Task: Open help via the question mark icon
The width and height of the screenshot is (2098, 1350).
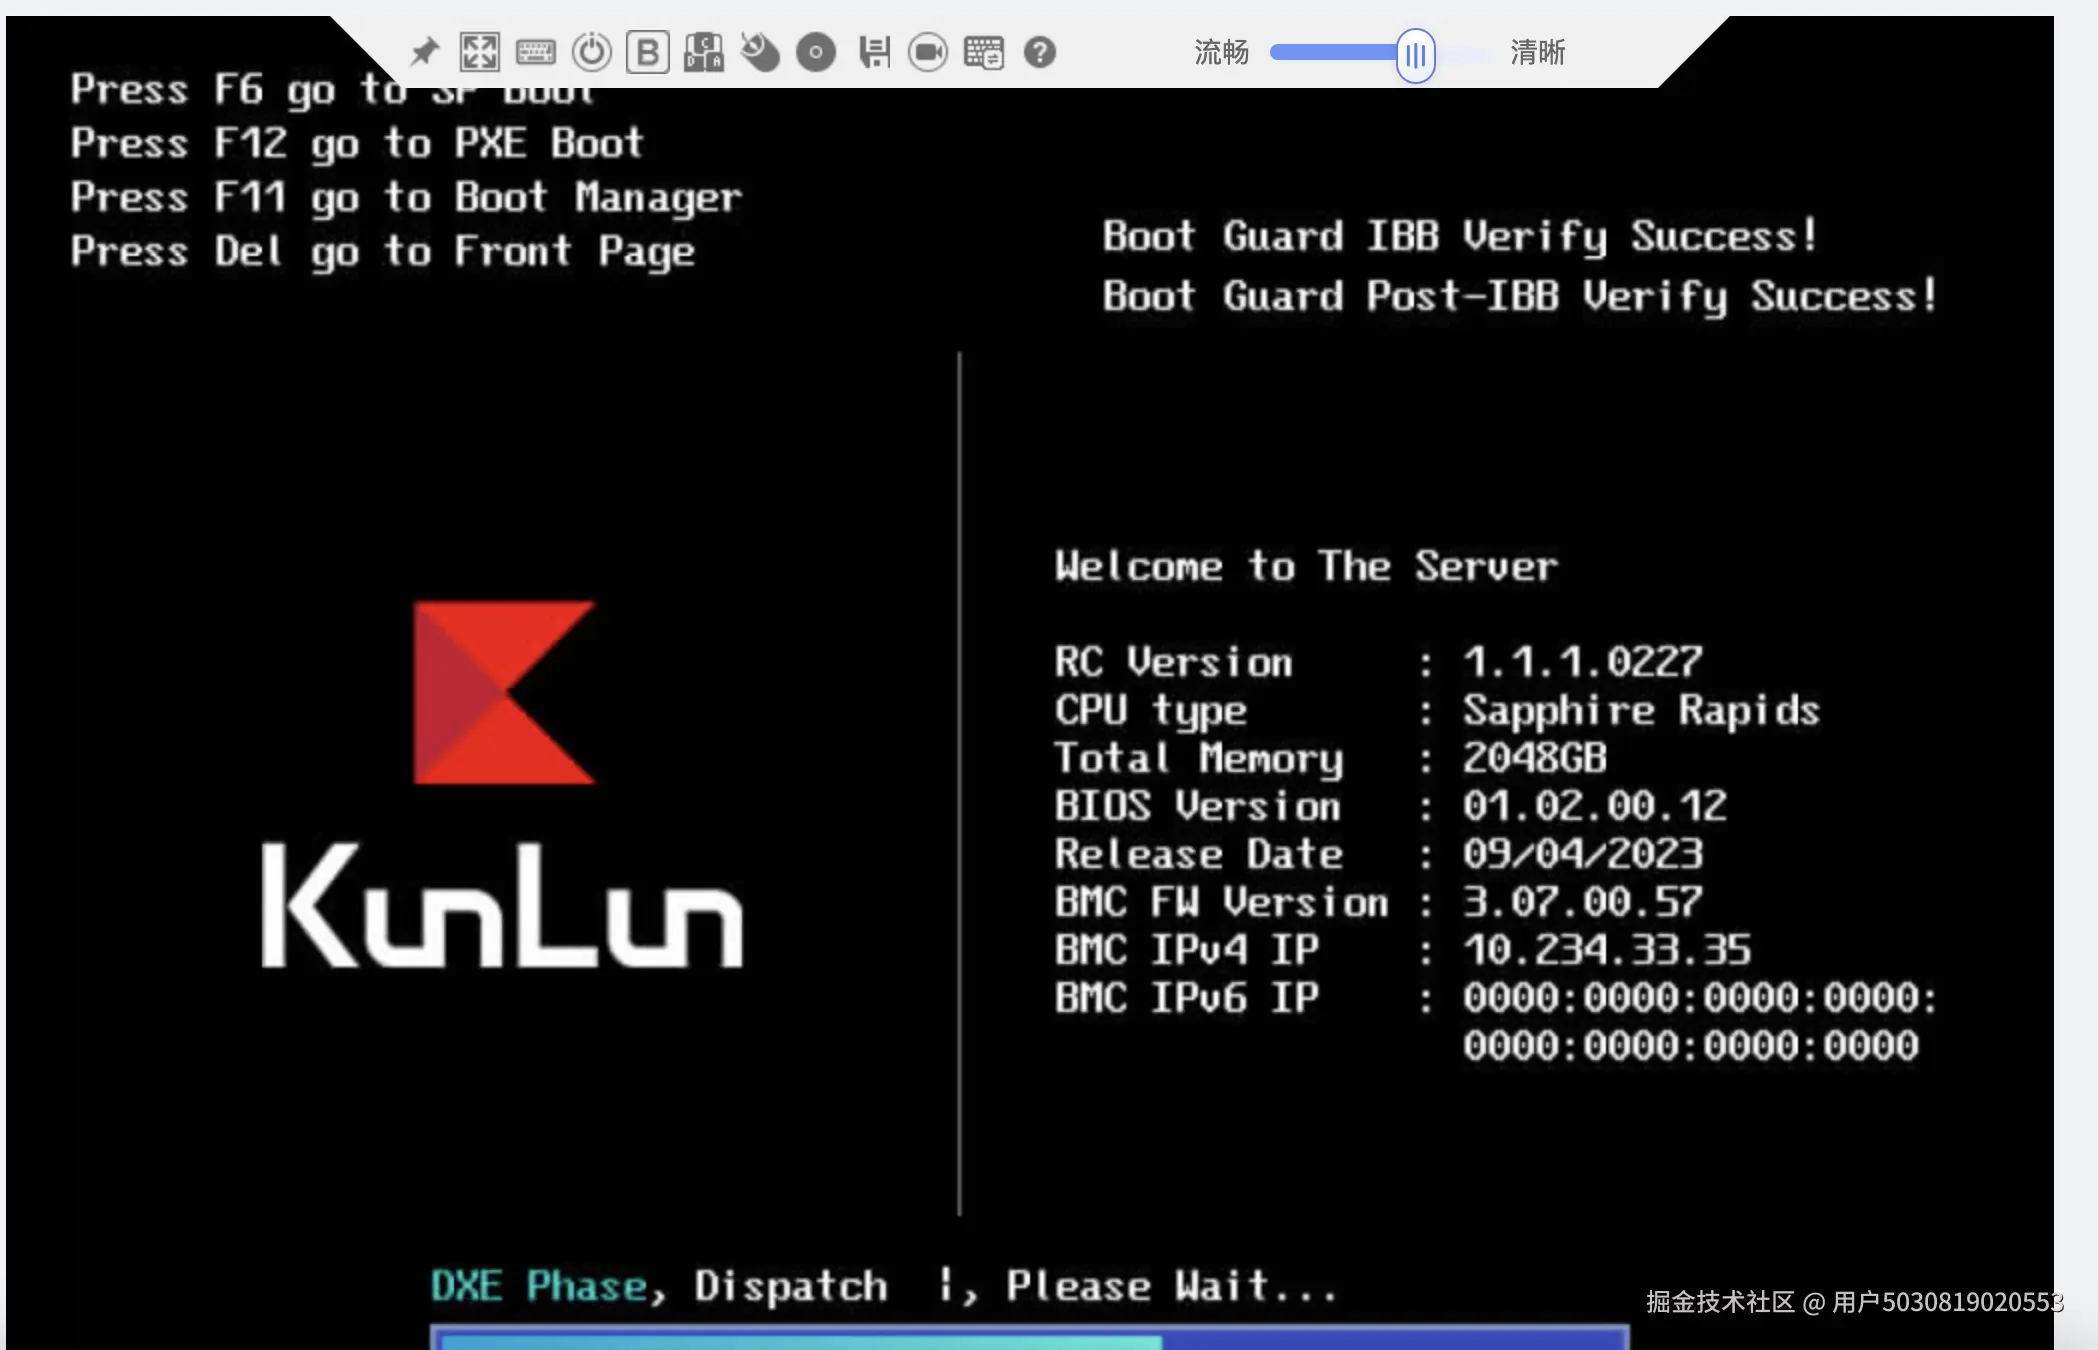Action: tap(1040, 52)
